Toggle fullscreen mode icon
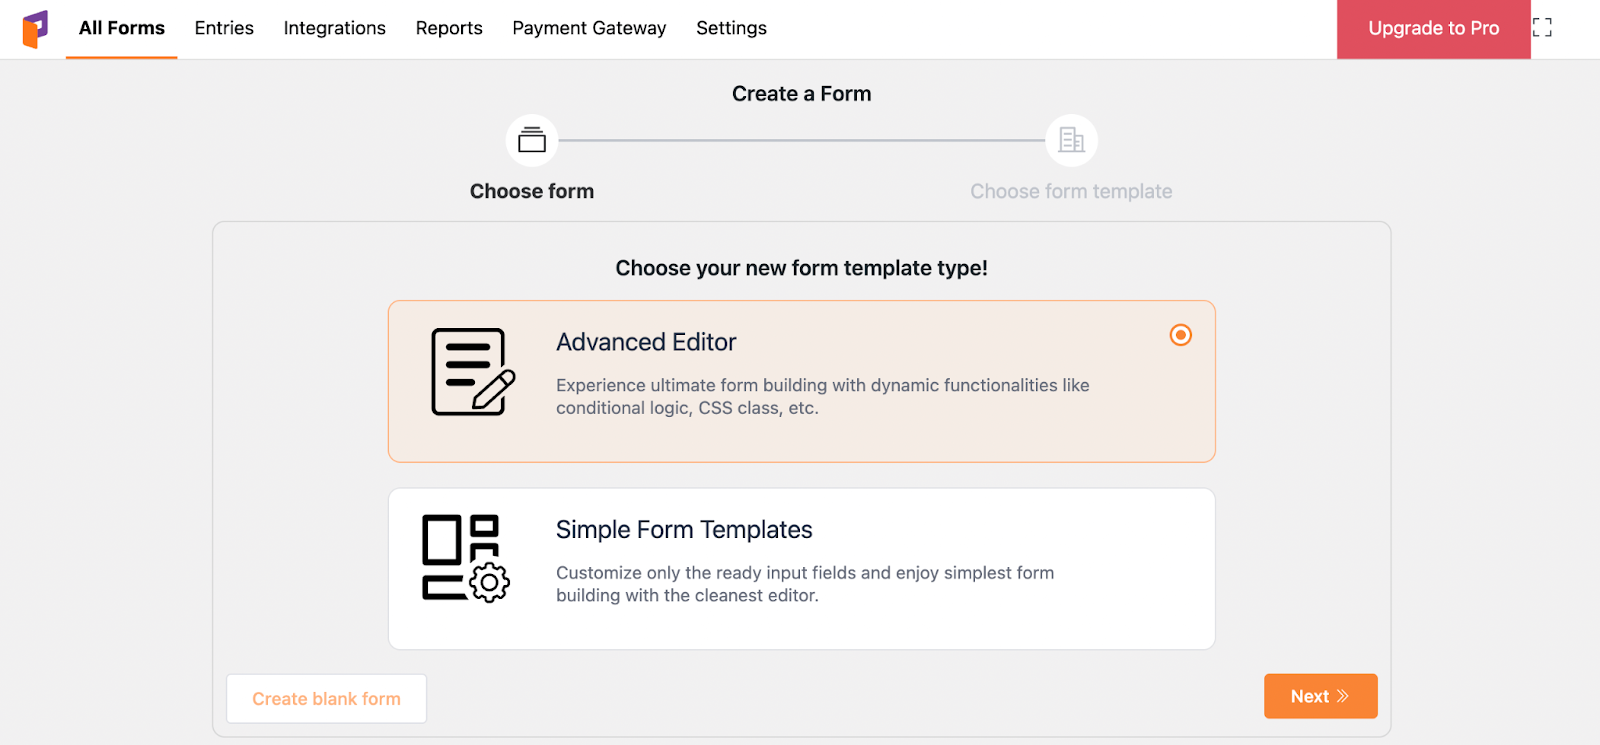 [x=1542, y=28]
